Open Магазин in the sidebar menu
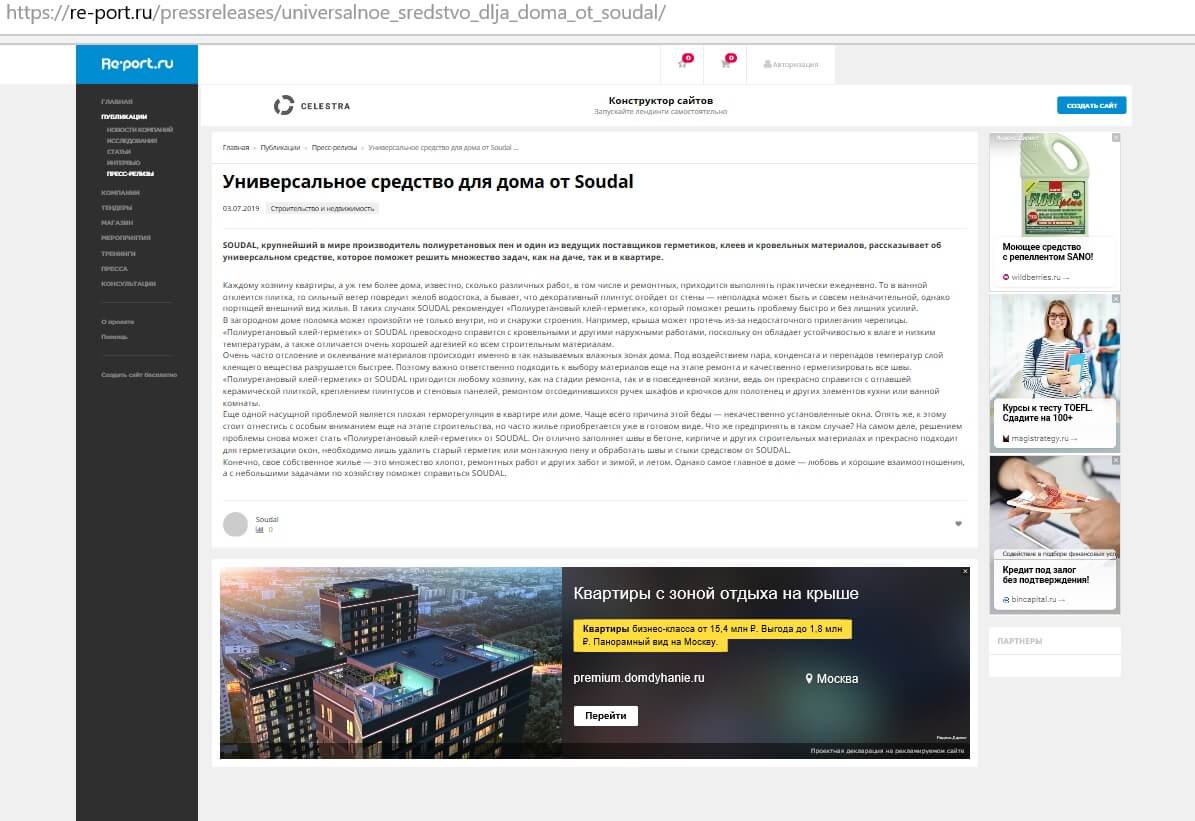Screen dimensions: 1195x821 coord(117,223)
